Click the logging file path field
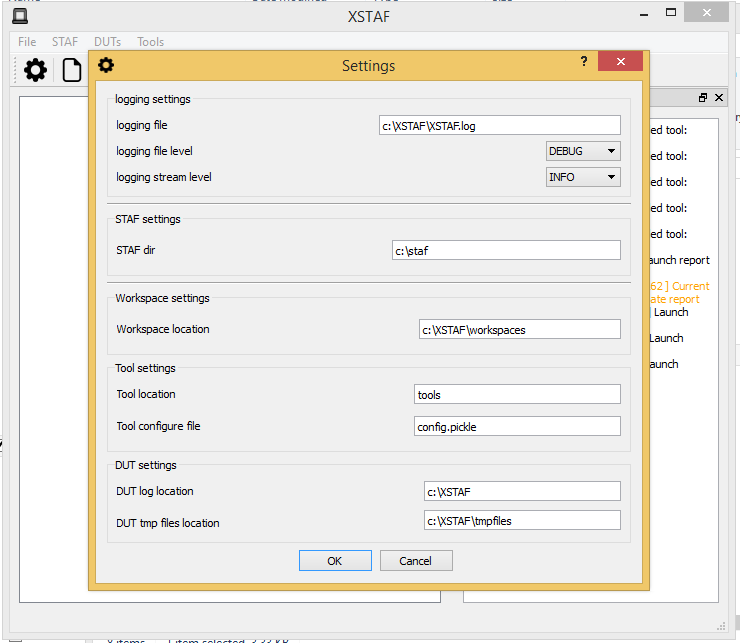 [500, 125]
